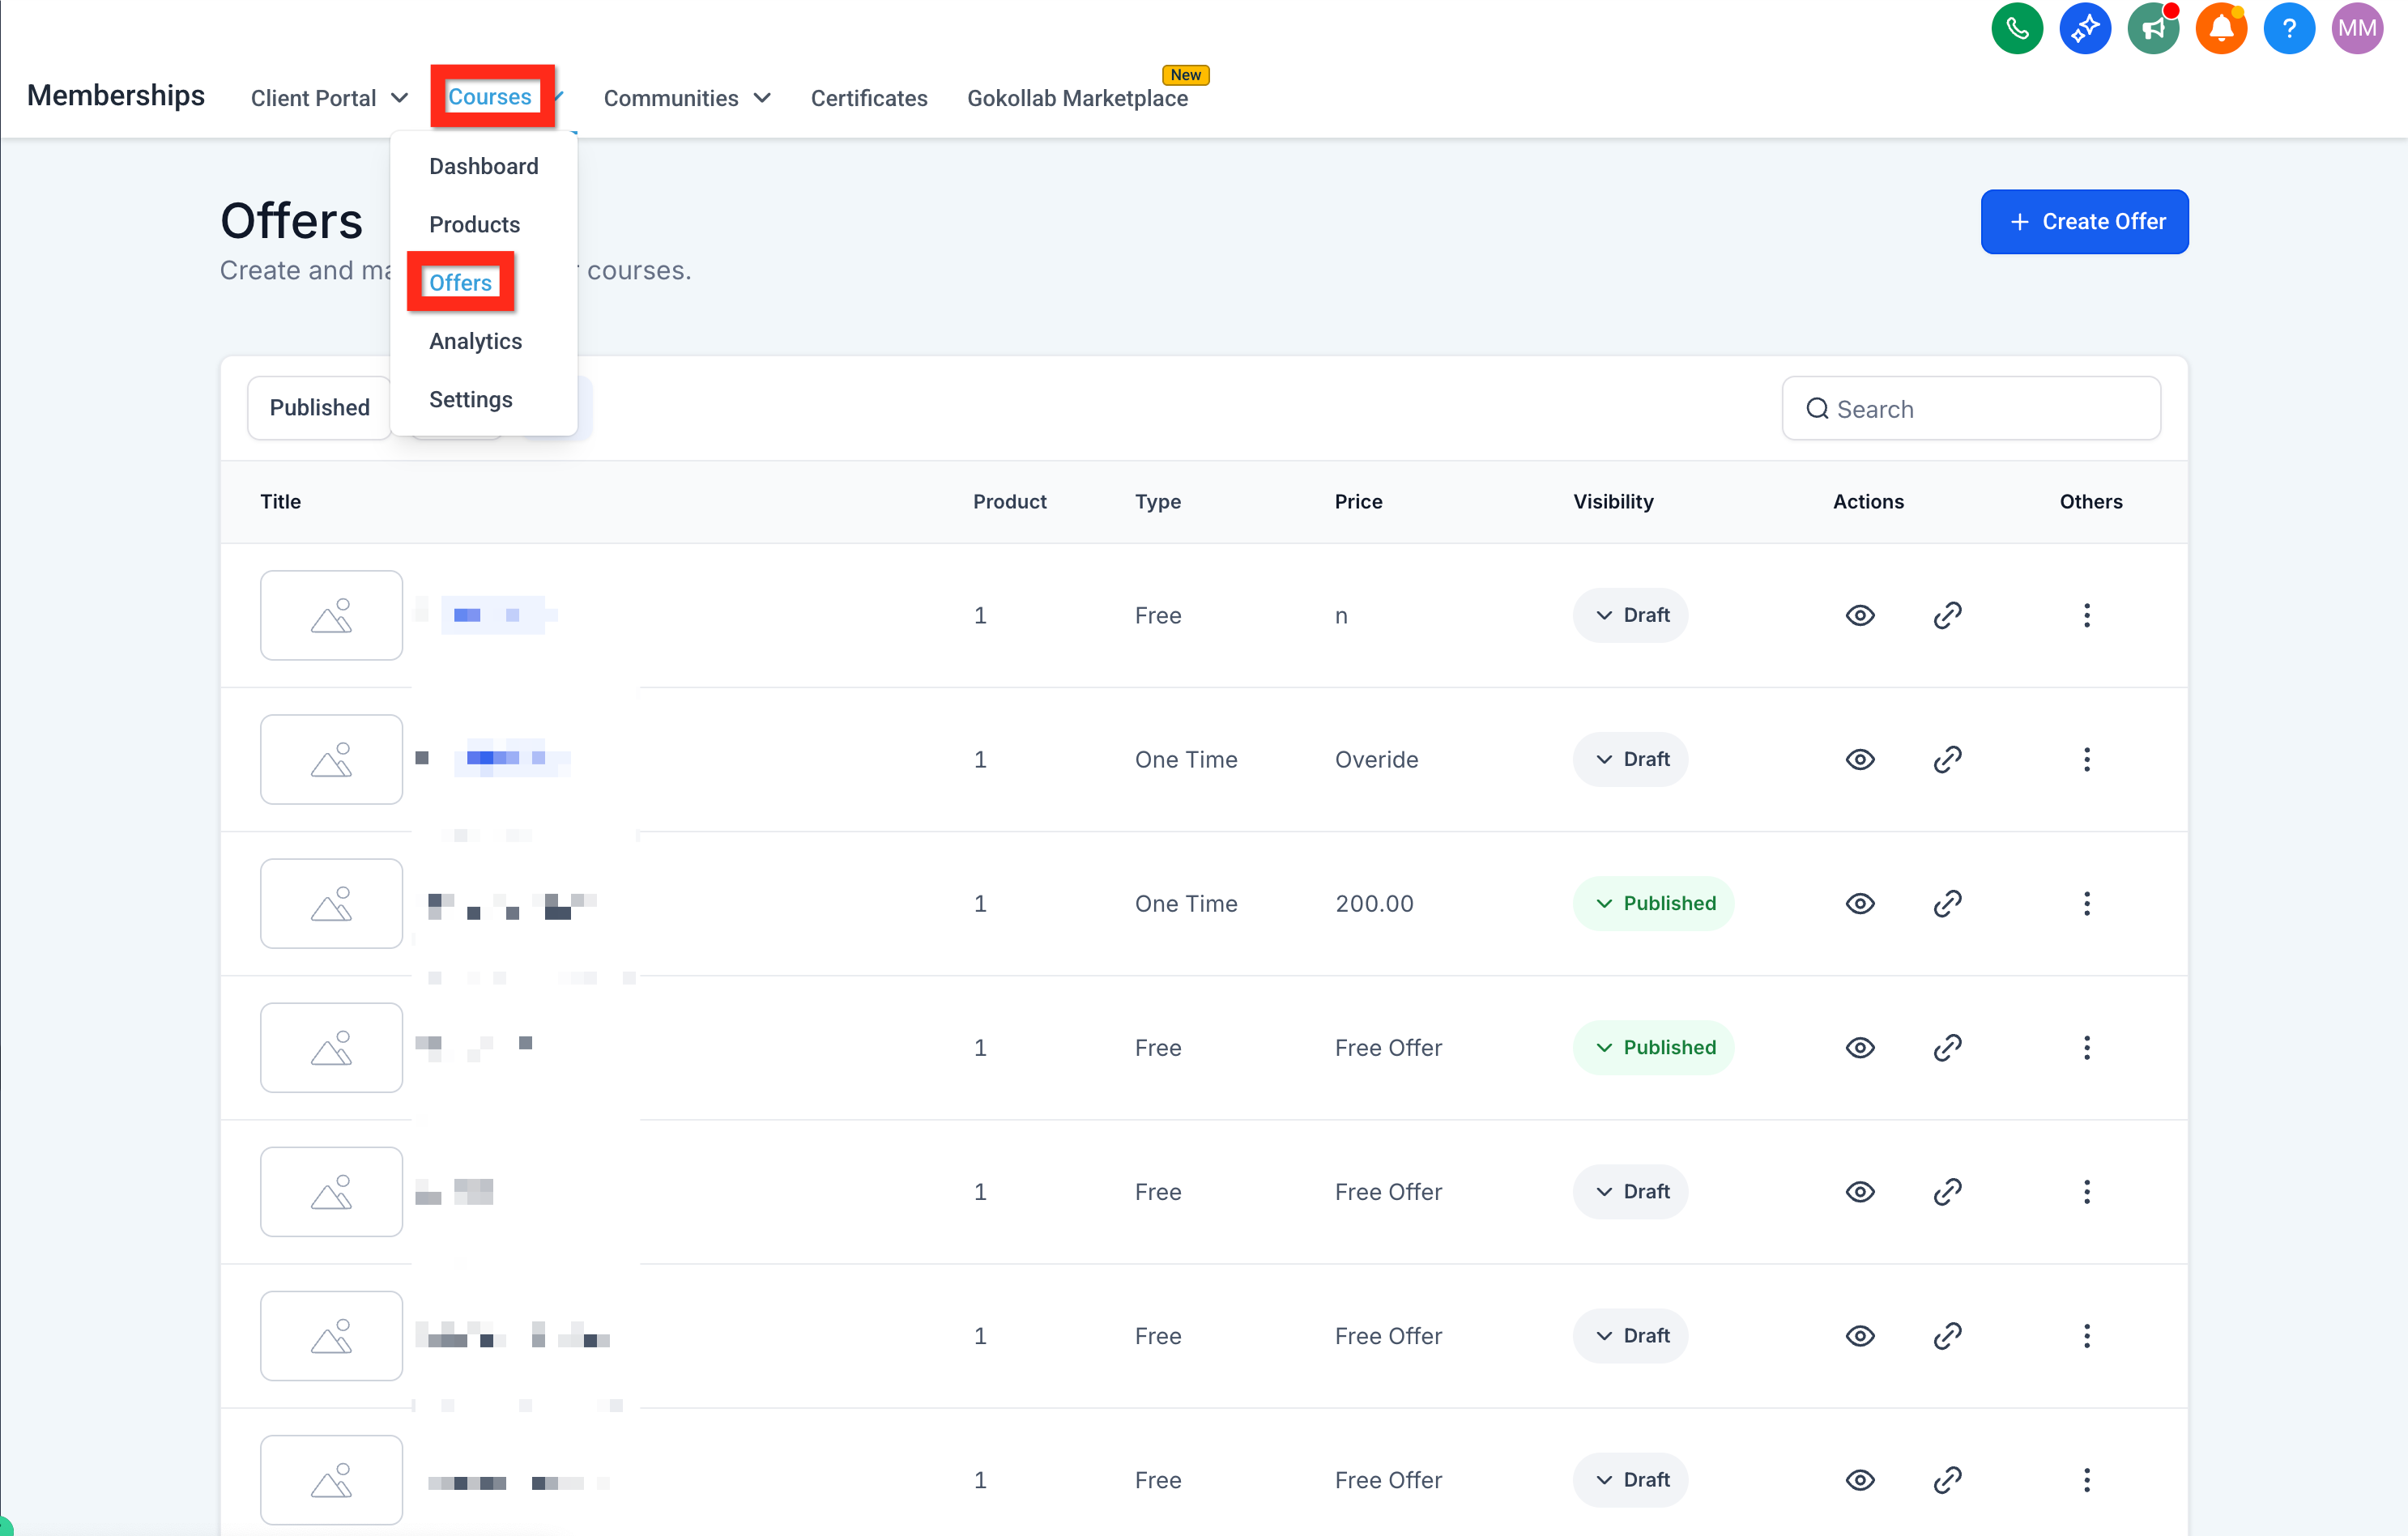The width and height of the screenshot is (2408, 1536).
Task: Open Published visibility dropdown for 200.00 offer
Action: coord(1652,903)
